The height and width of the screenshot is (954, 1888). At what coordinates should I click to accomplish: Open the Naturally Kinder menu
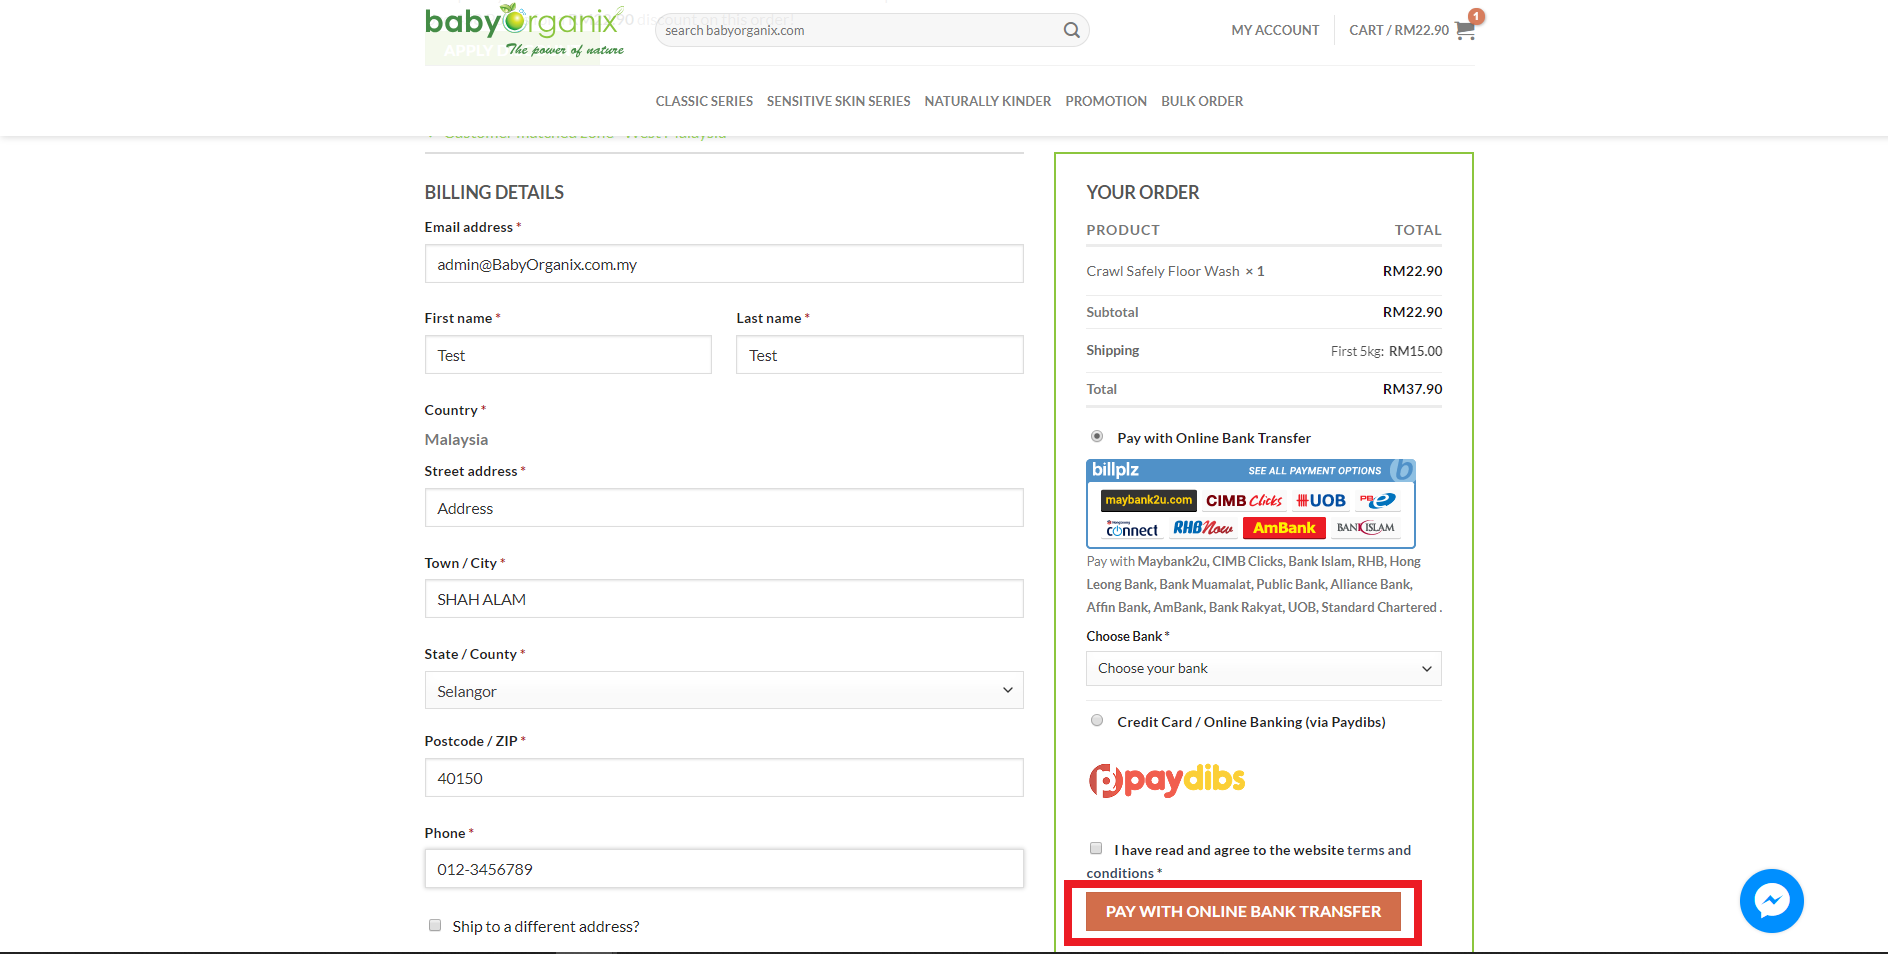[988, 101]
